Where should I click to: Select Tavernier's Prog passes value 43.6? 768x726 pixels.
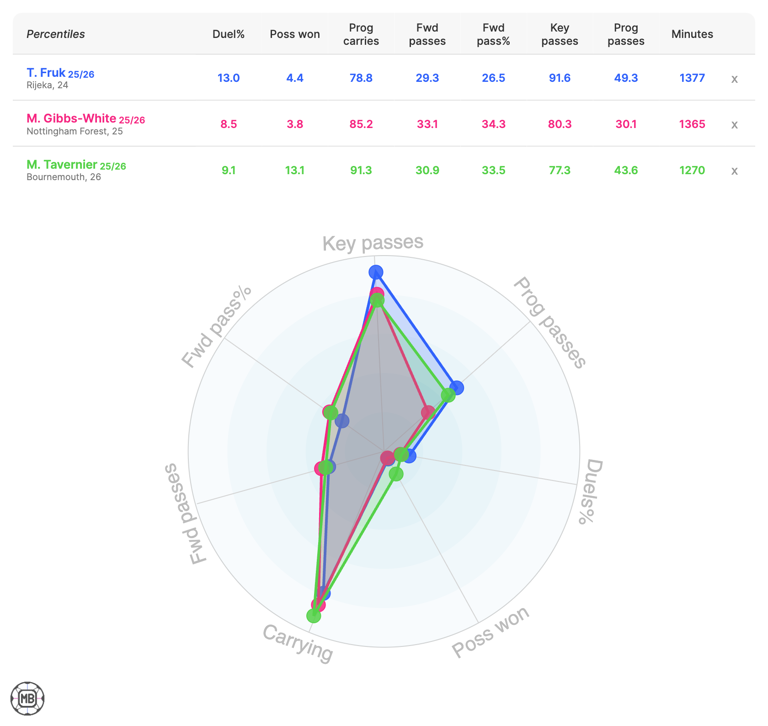coord(626,170)
